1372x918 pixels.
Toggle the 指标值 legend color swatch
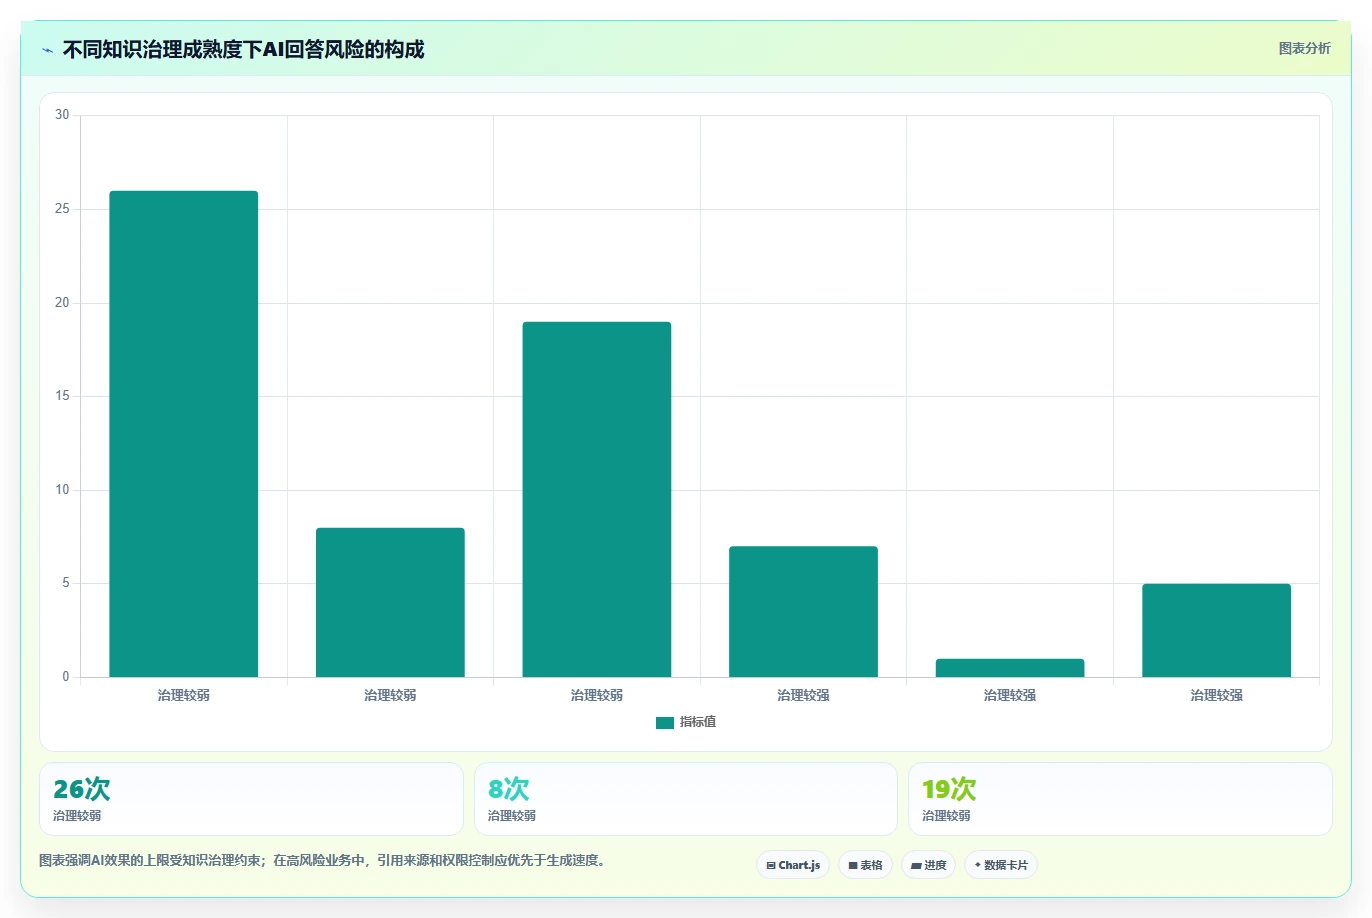coord(665,723)
